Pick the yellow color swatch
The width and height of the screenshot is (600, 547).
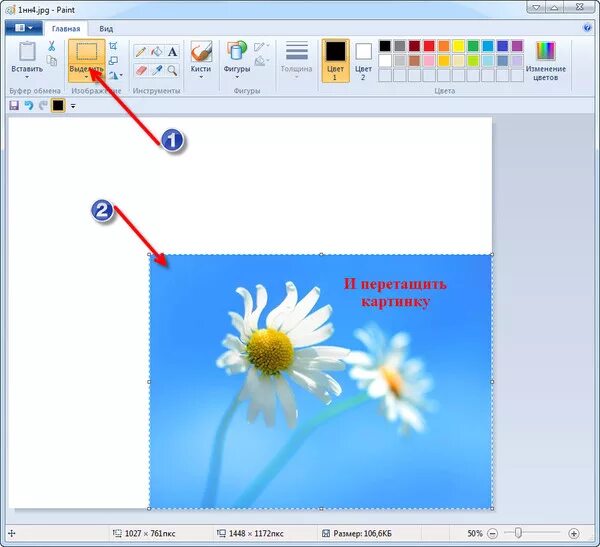pos(458,46)
